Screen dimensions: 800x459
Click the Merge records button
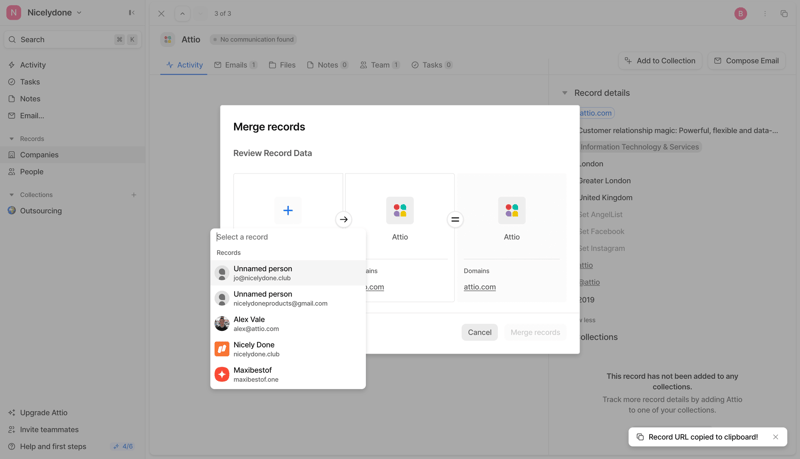click(535, 332)
